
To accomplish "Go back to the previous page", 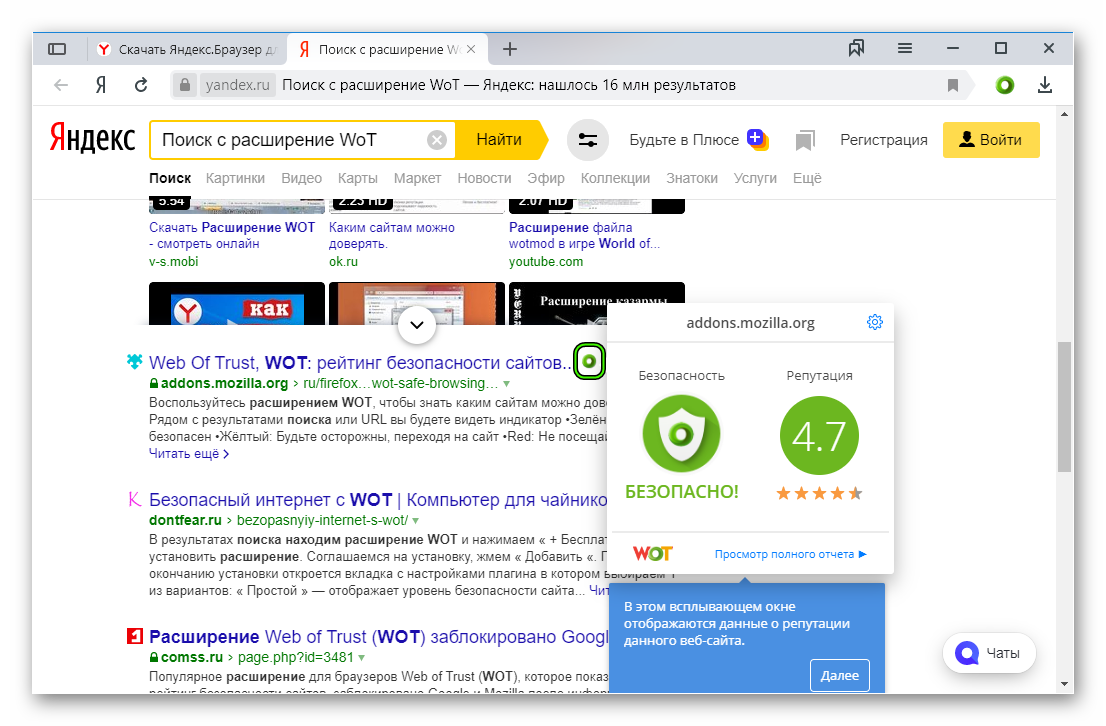I will (61, 85).
